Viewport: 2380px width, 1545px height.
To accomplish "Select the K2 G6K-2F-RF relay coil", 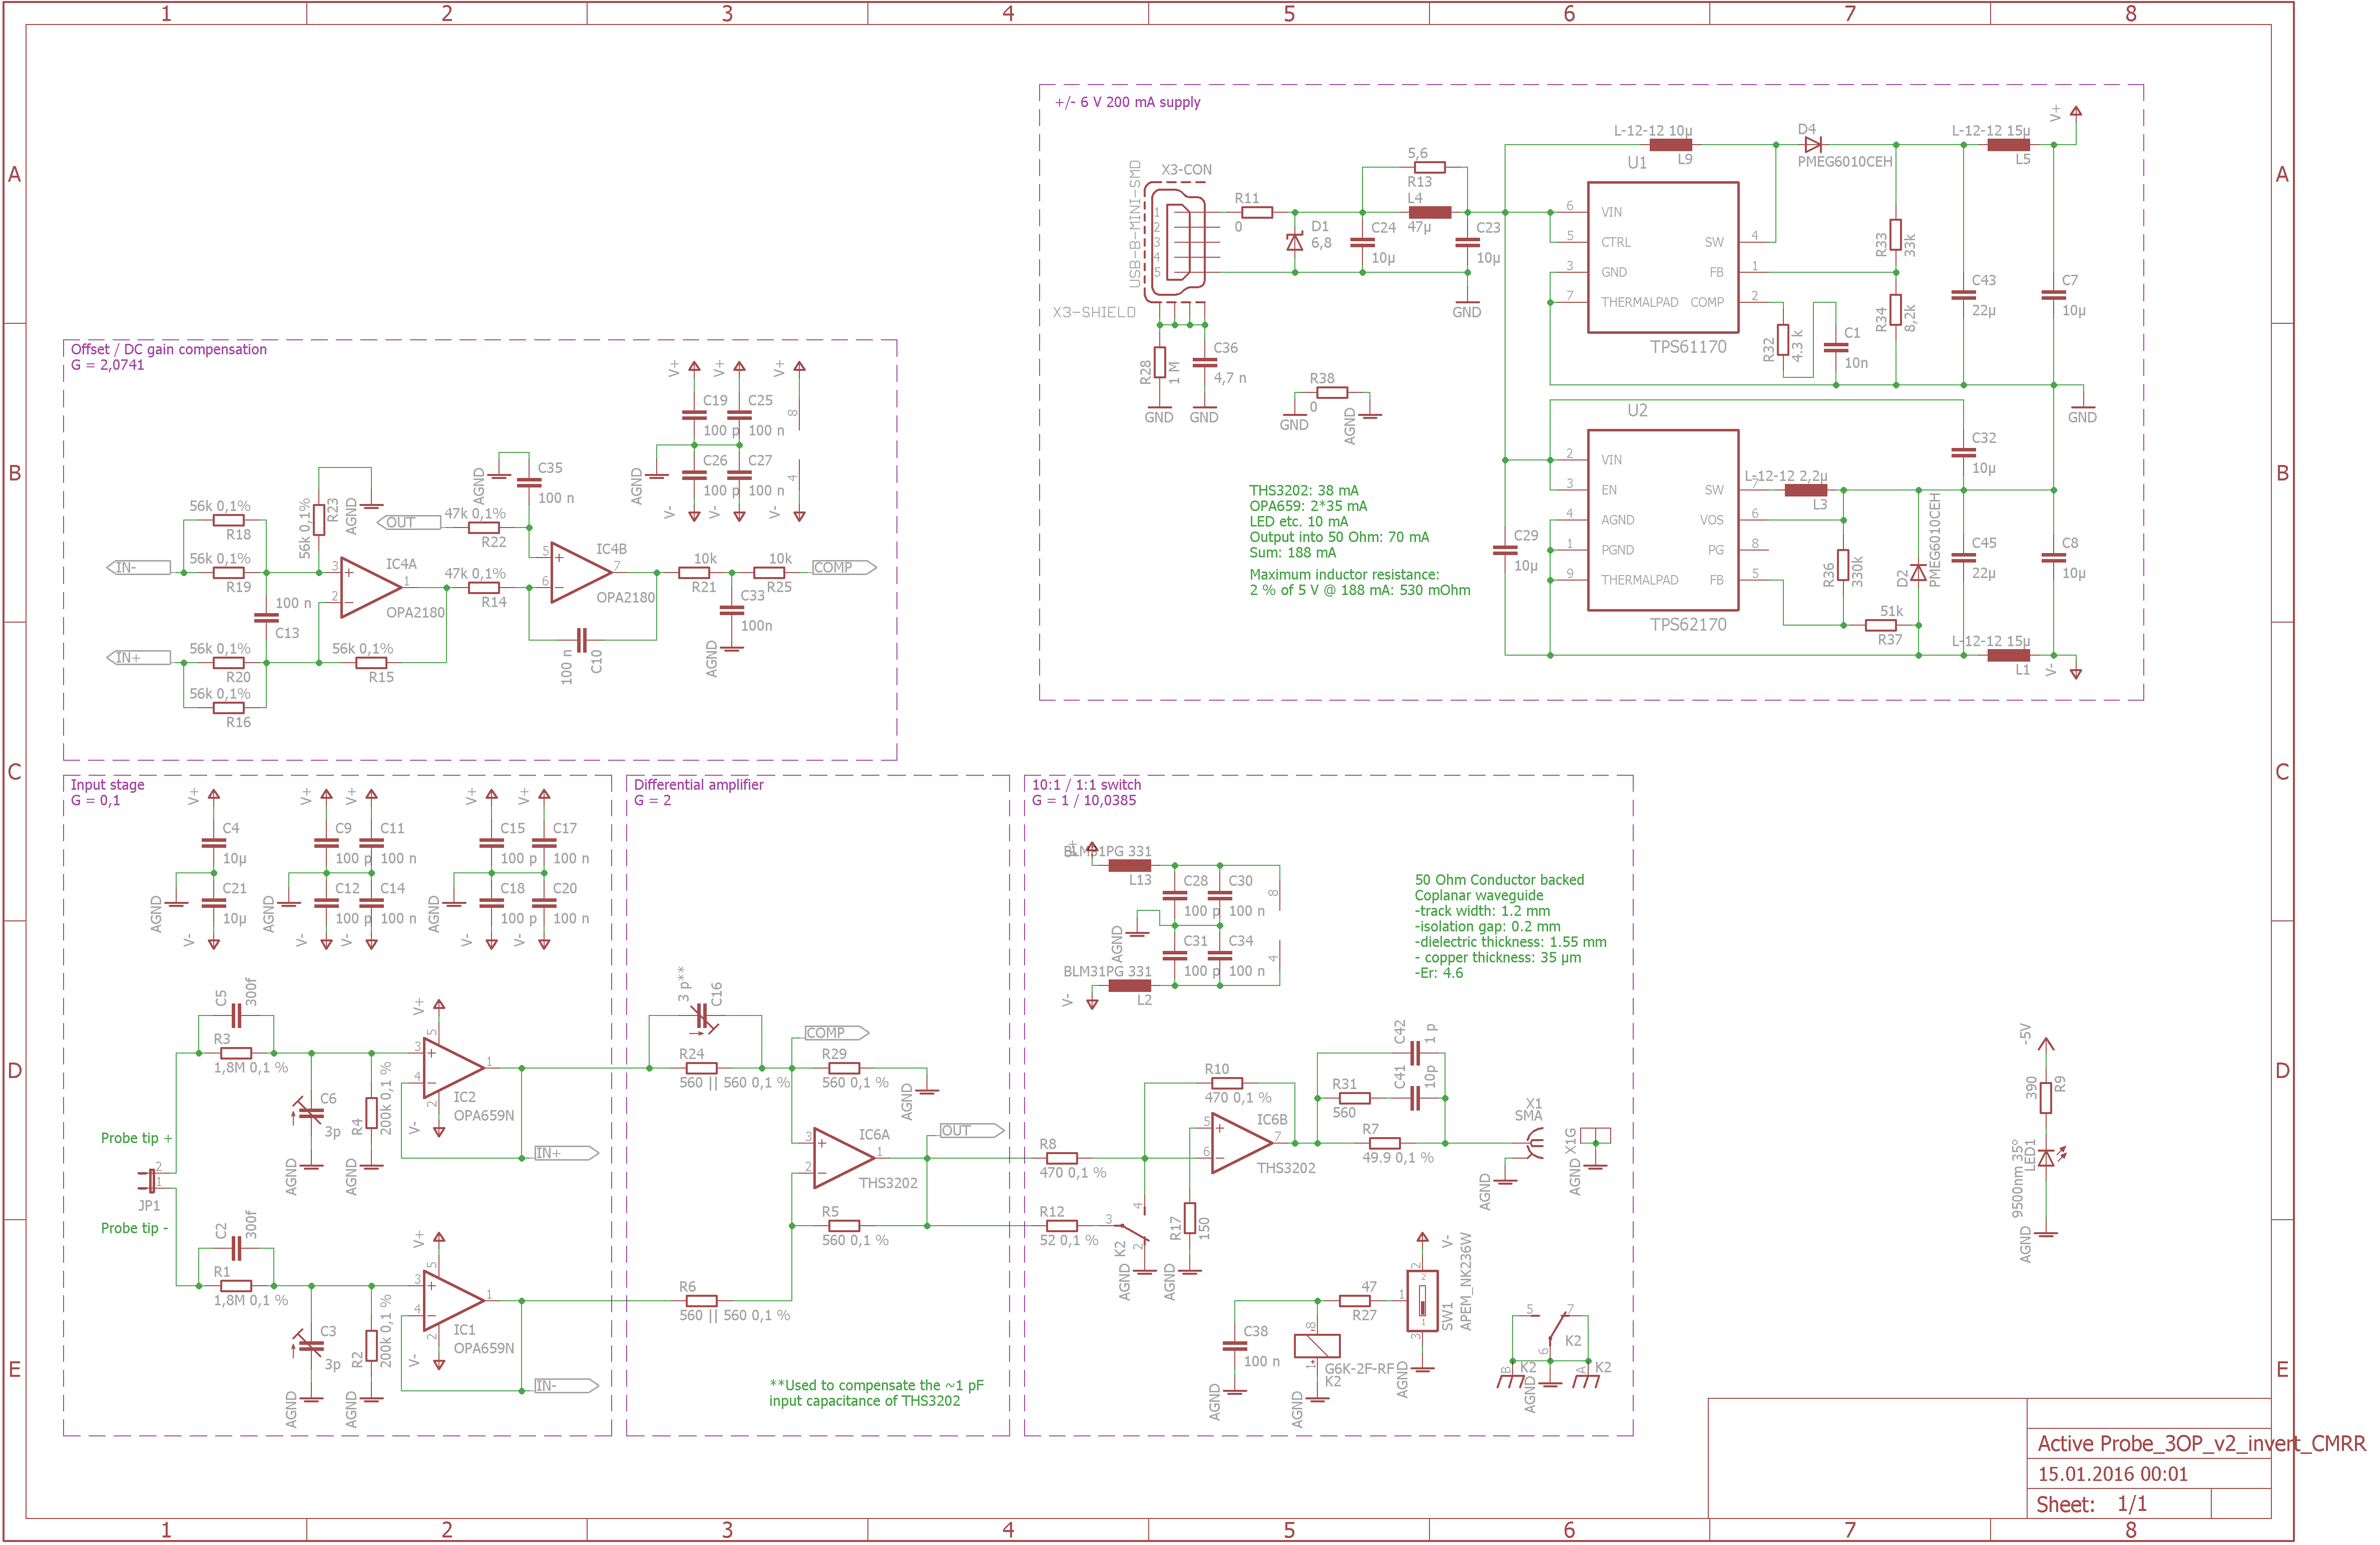I will coord(1317,1345).
